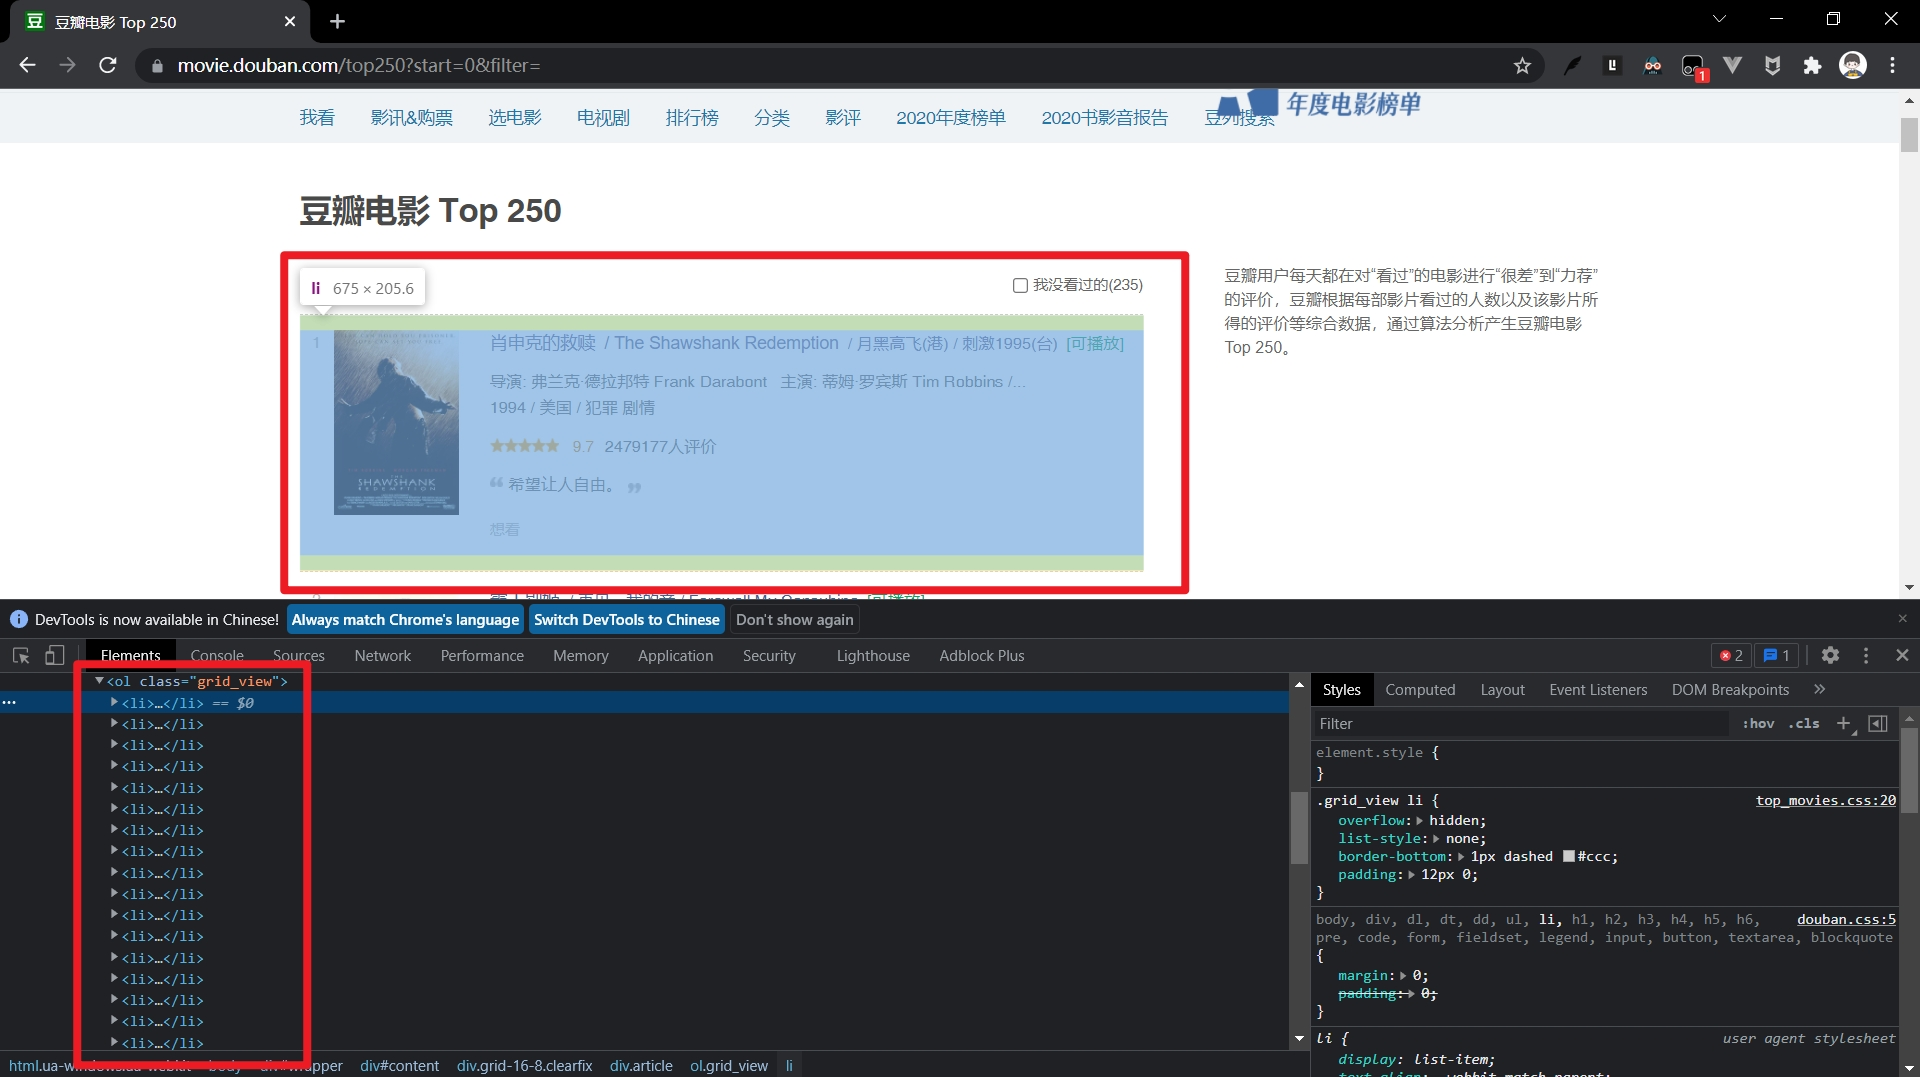Click the 选电影 navigation link

(515, 118)
